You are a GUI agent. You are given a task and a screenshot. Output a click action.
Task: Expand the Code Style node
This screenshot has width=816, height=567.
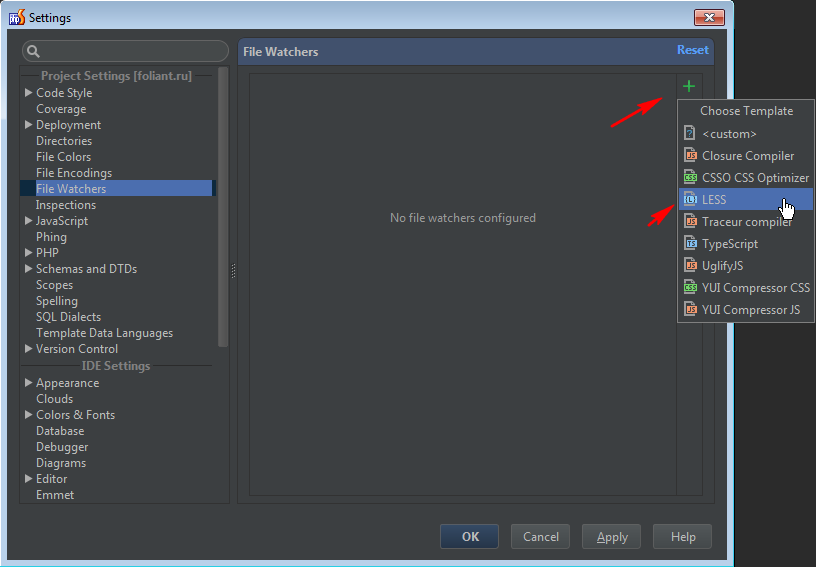pyautogui.click(x=29, y=93)
